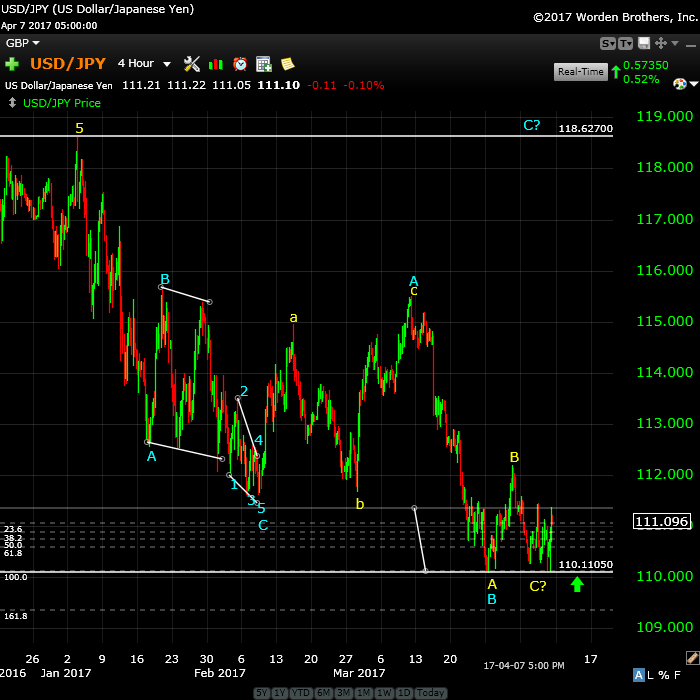Click the Mar 2017 axis label
The height and width of the screenshot is (700, 700).
point(359,673)
